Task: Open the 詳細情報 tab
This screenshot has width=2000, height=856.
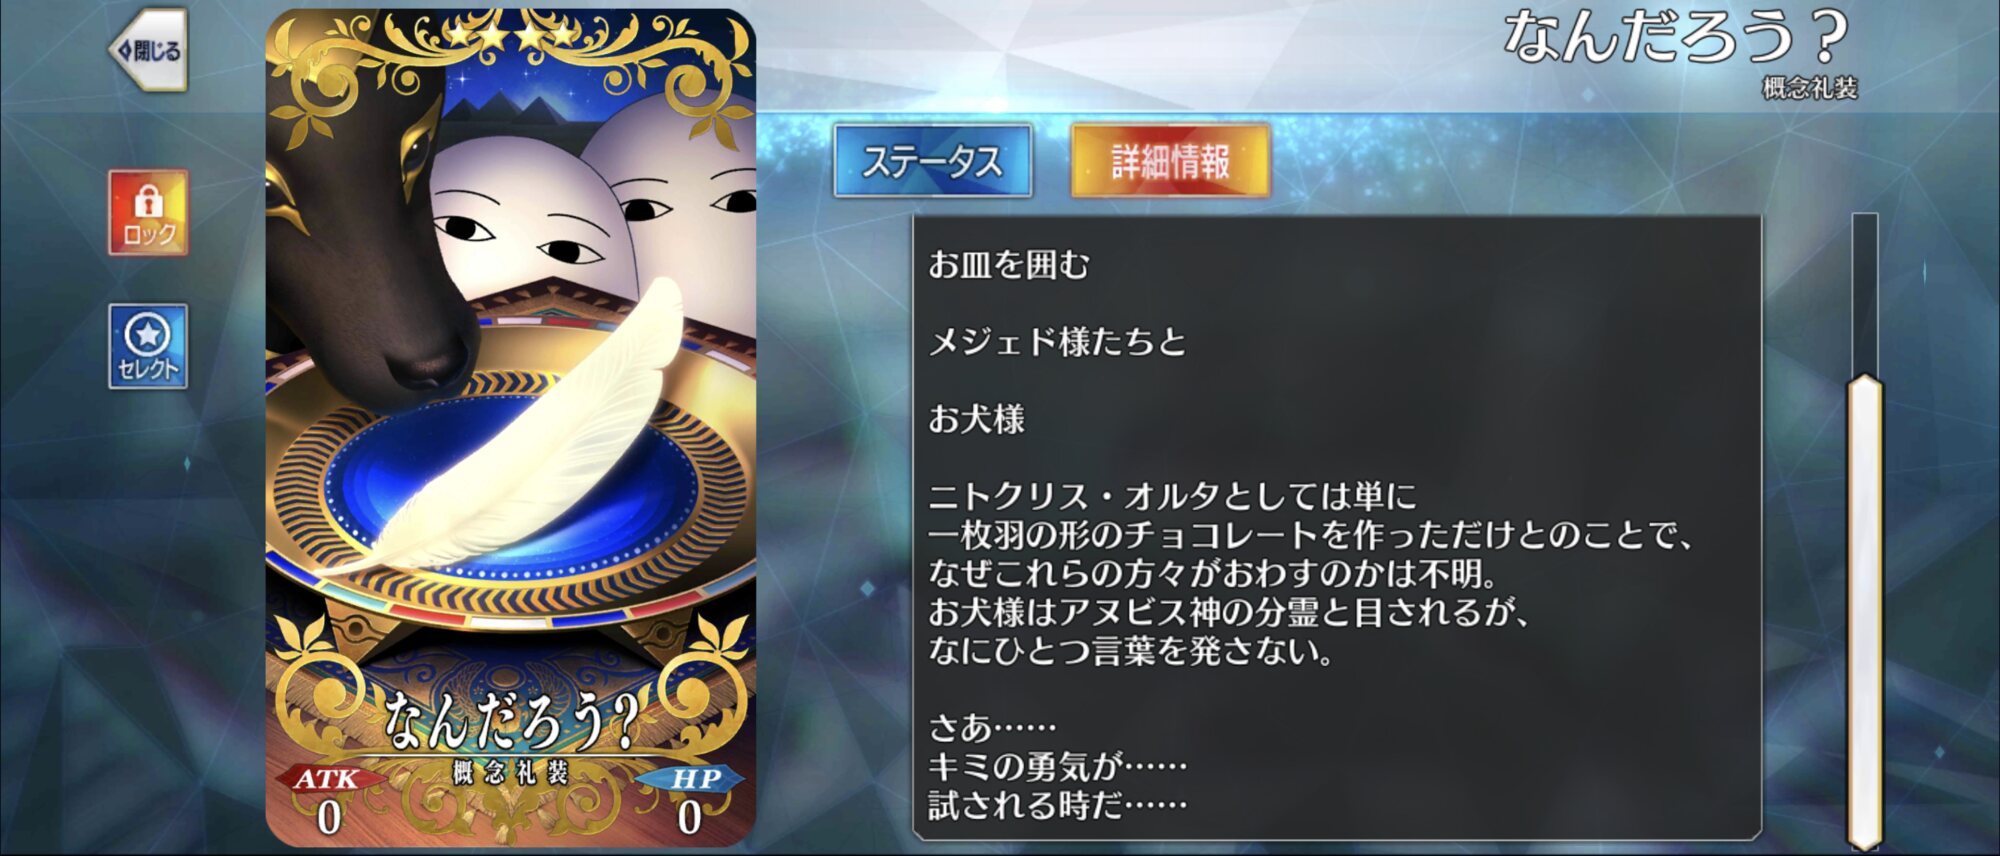Action: click(1170, 161)
